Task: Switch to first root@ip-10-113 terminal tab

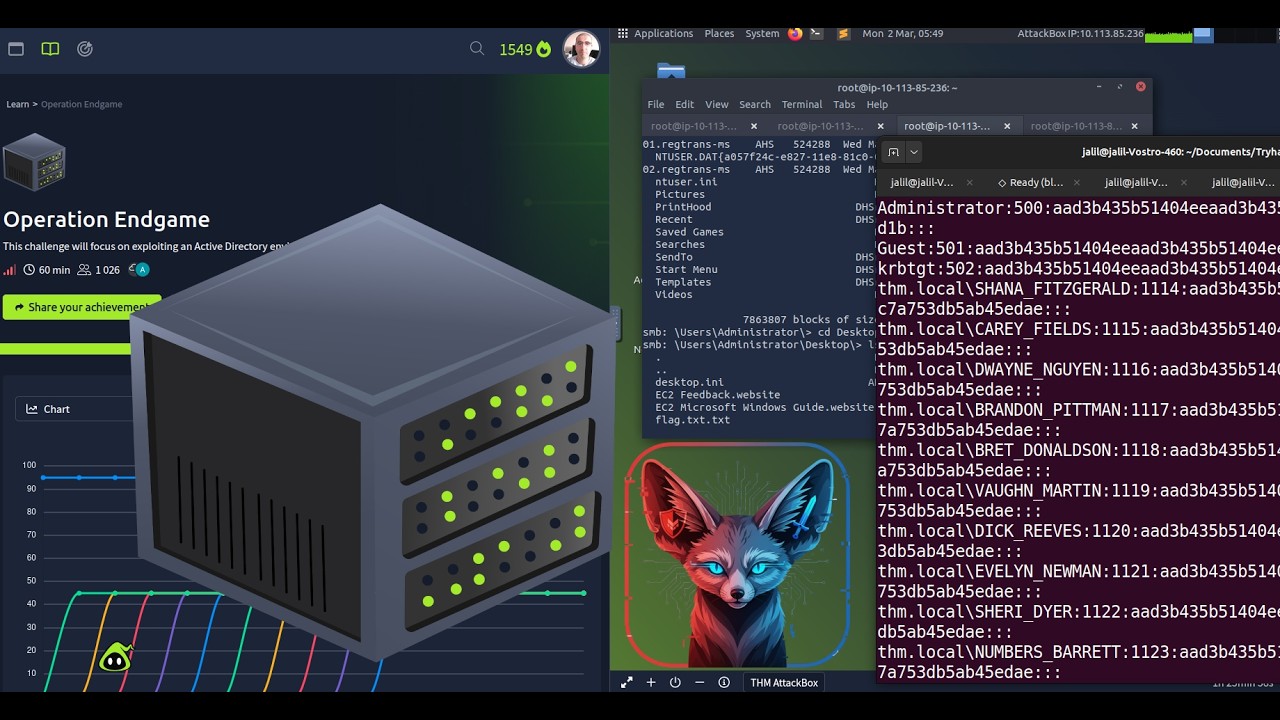Action: pyautogui.click(x=693, y=126)
